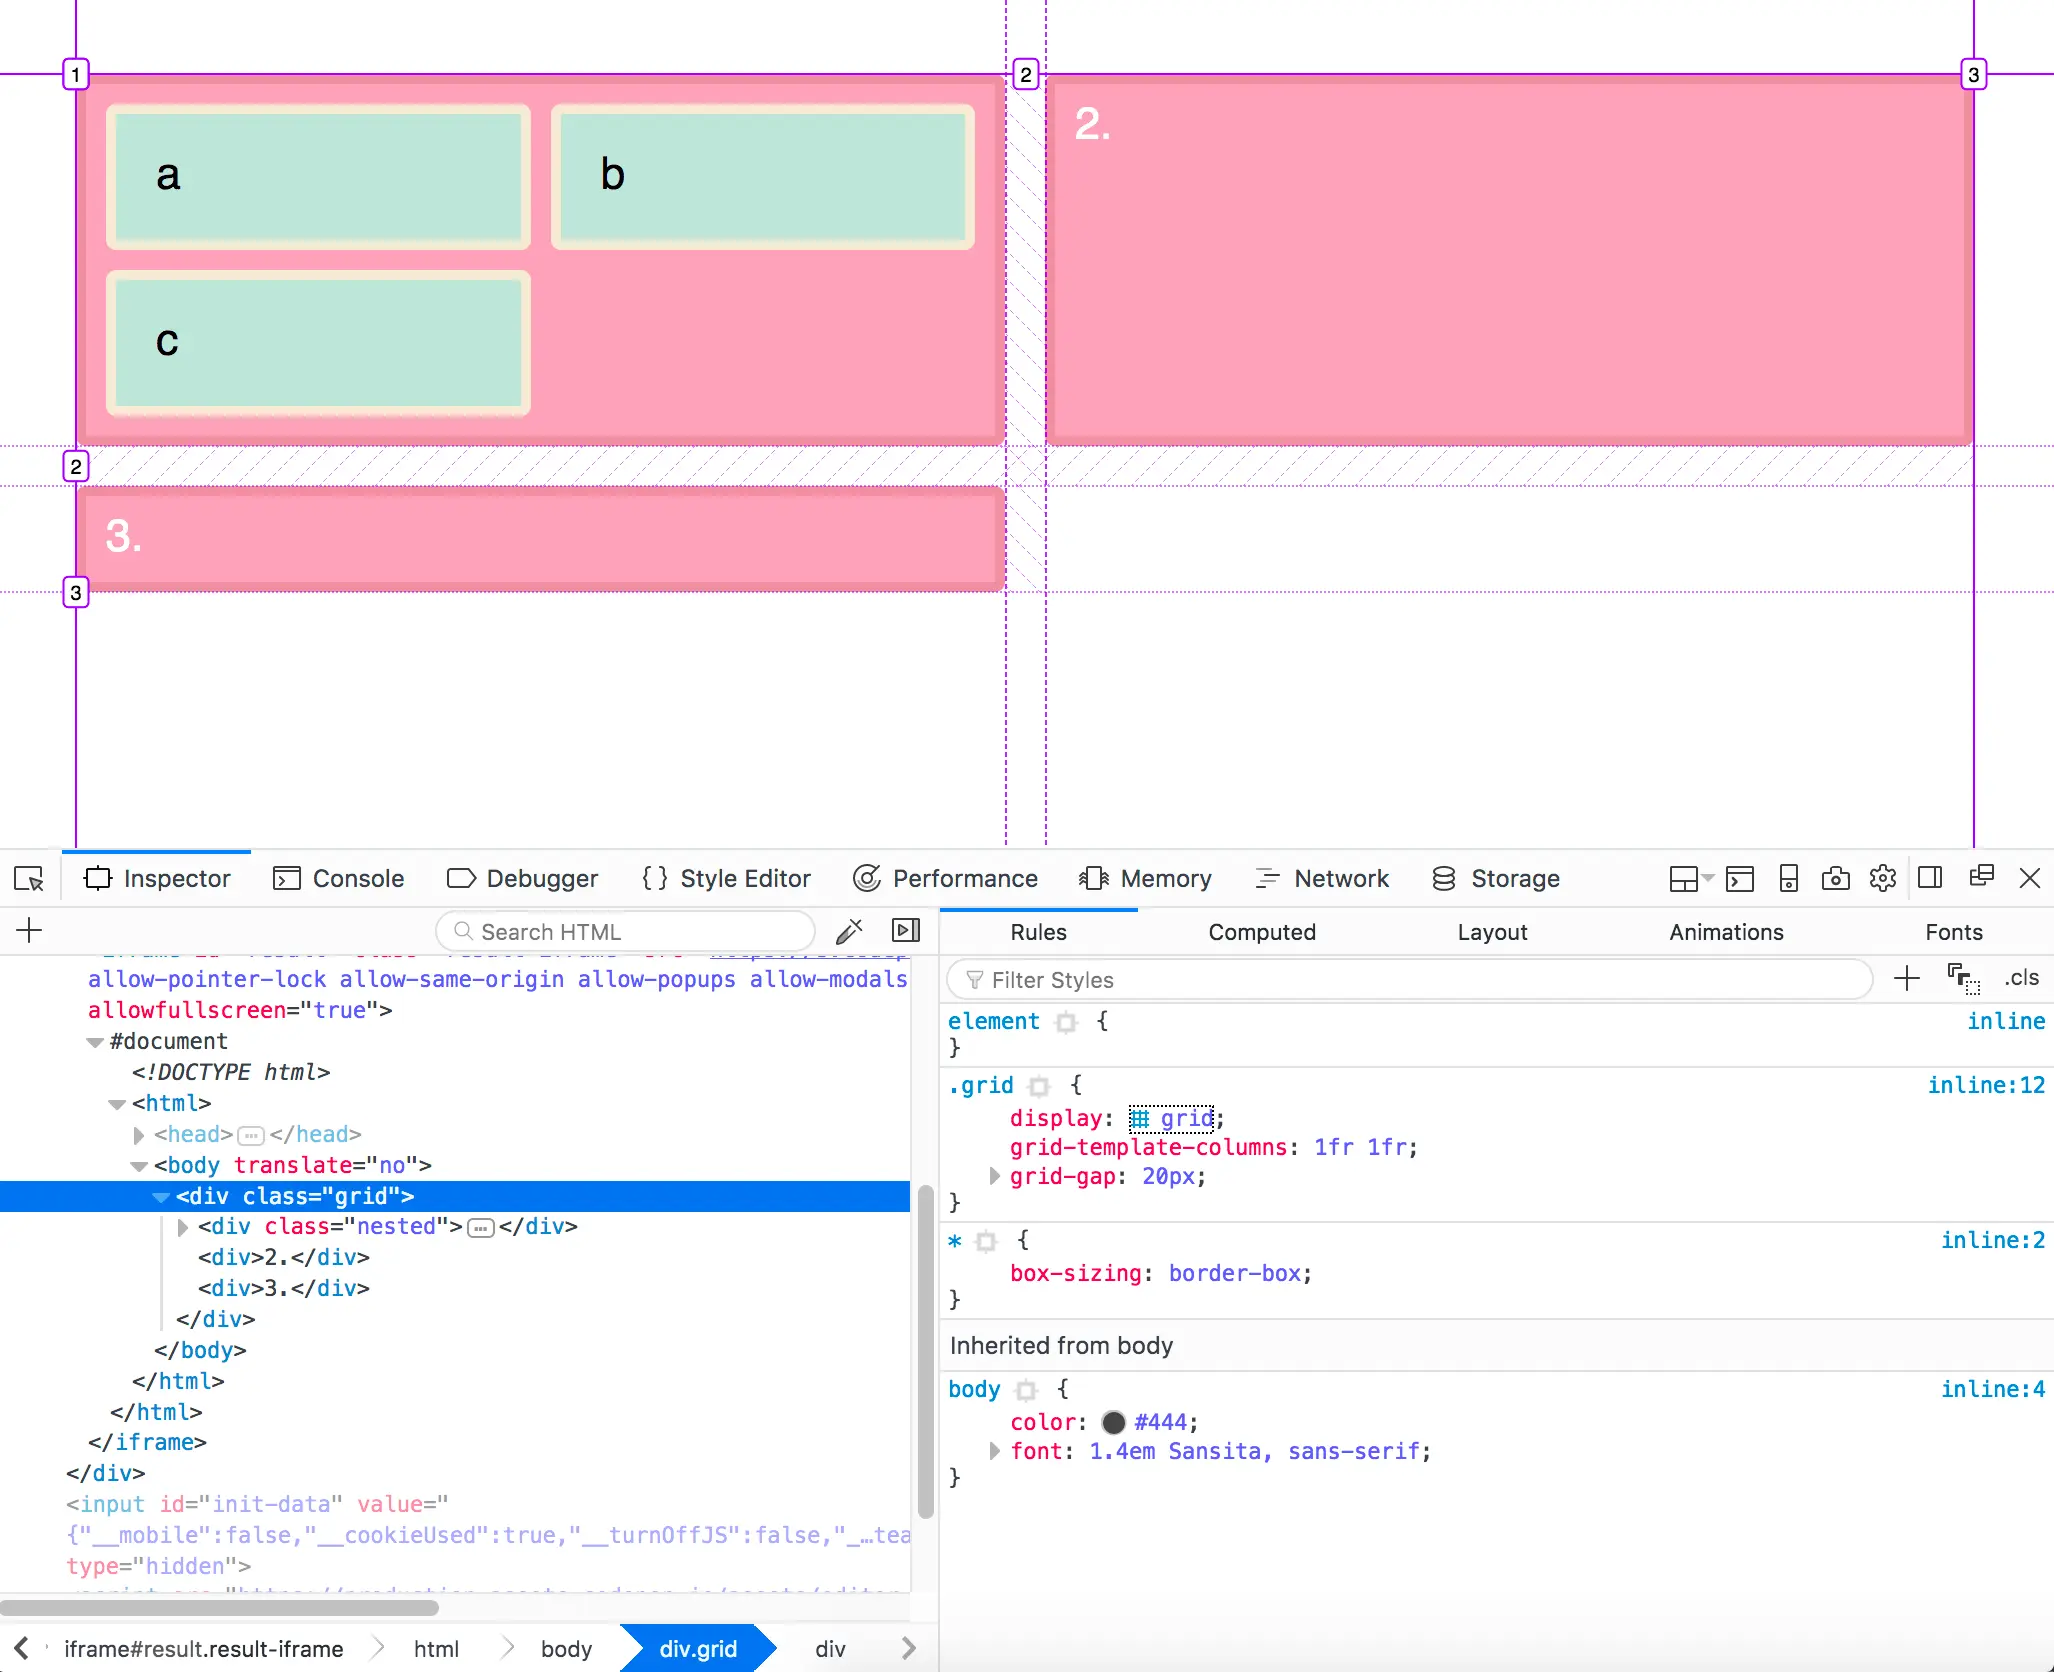Take a screenshot with camera icon
2054x1672 pixels.
pyautogui.click(x=1835, y=879)
